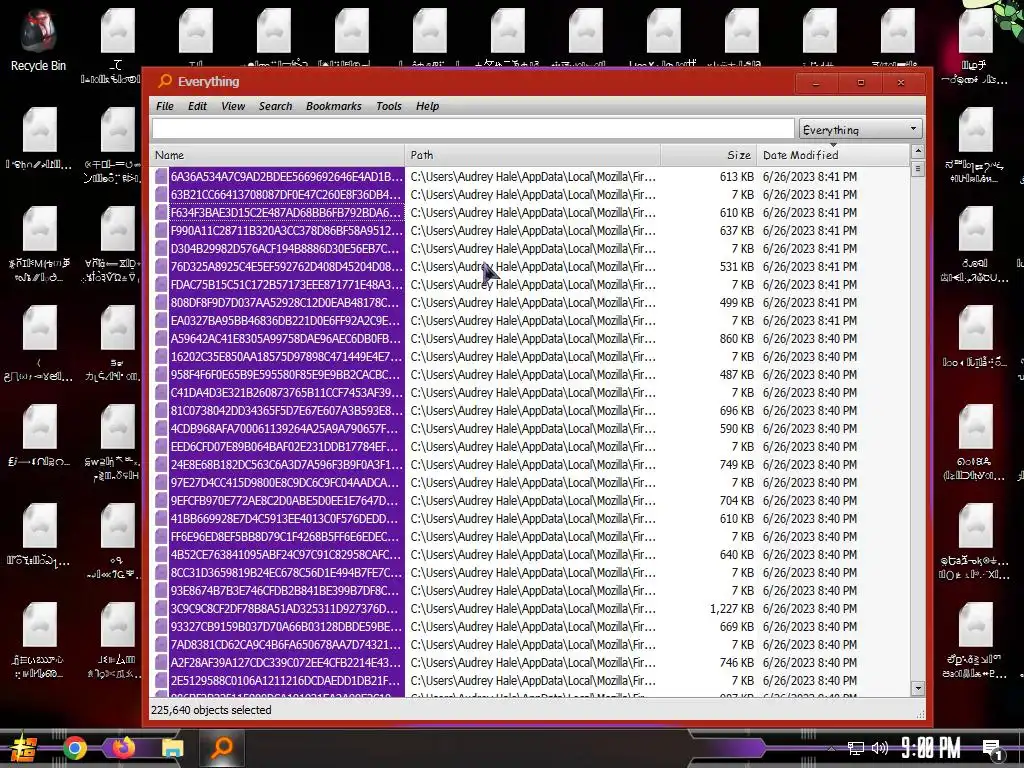Select file name 16202C35E850AA18575D97898C471449E4E7
The width and height of the screenshot is (1024, 768).
[x=287, y=357]
